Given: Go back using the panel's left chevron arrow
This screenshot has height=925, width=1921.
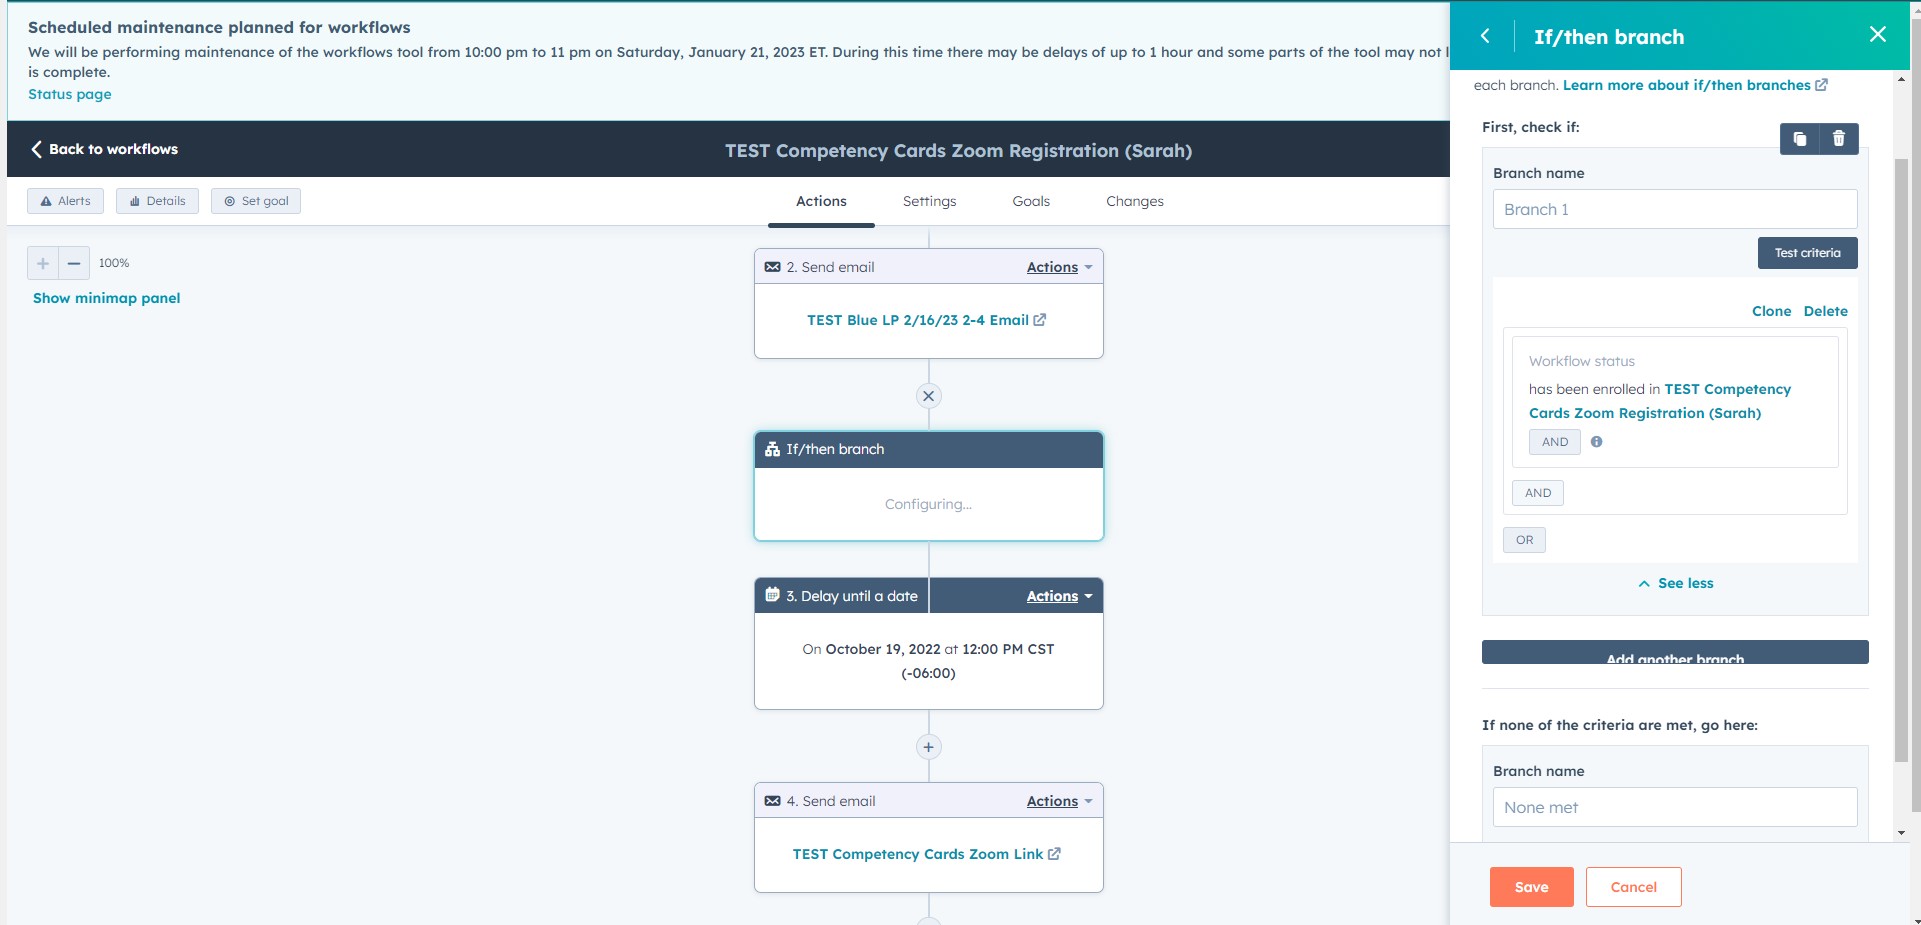Looking at the screenshot, I should pos(1486,36).
